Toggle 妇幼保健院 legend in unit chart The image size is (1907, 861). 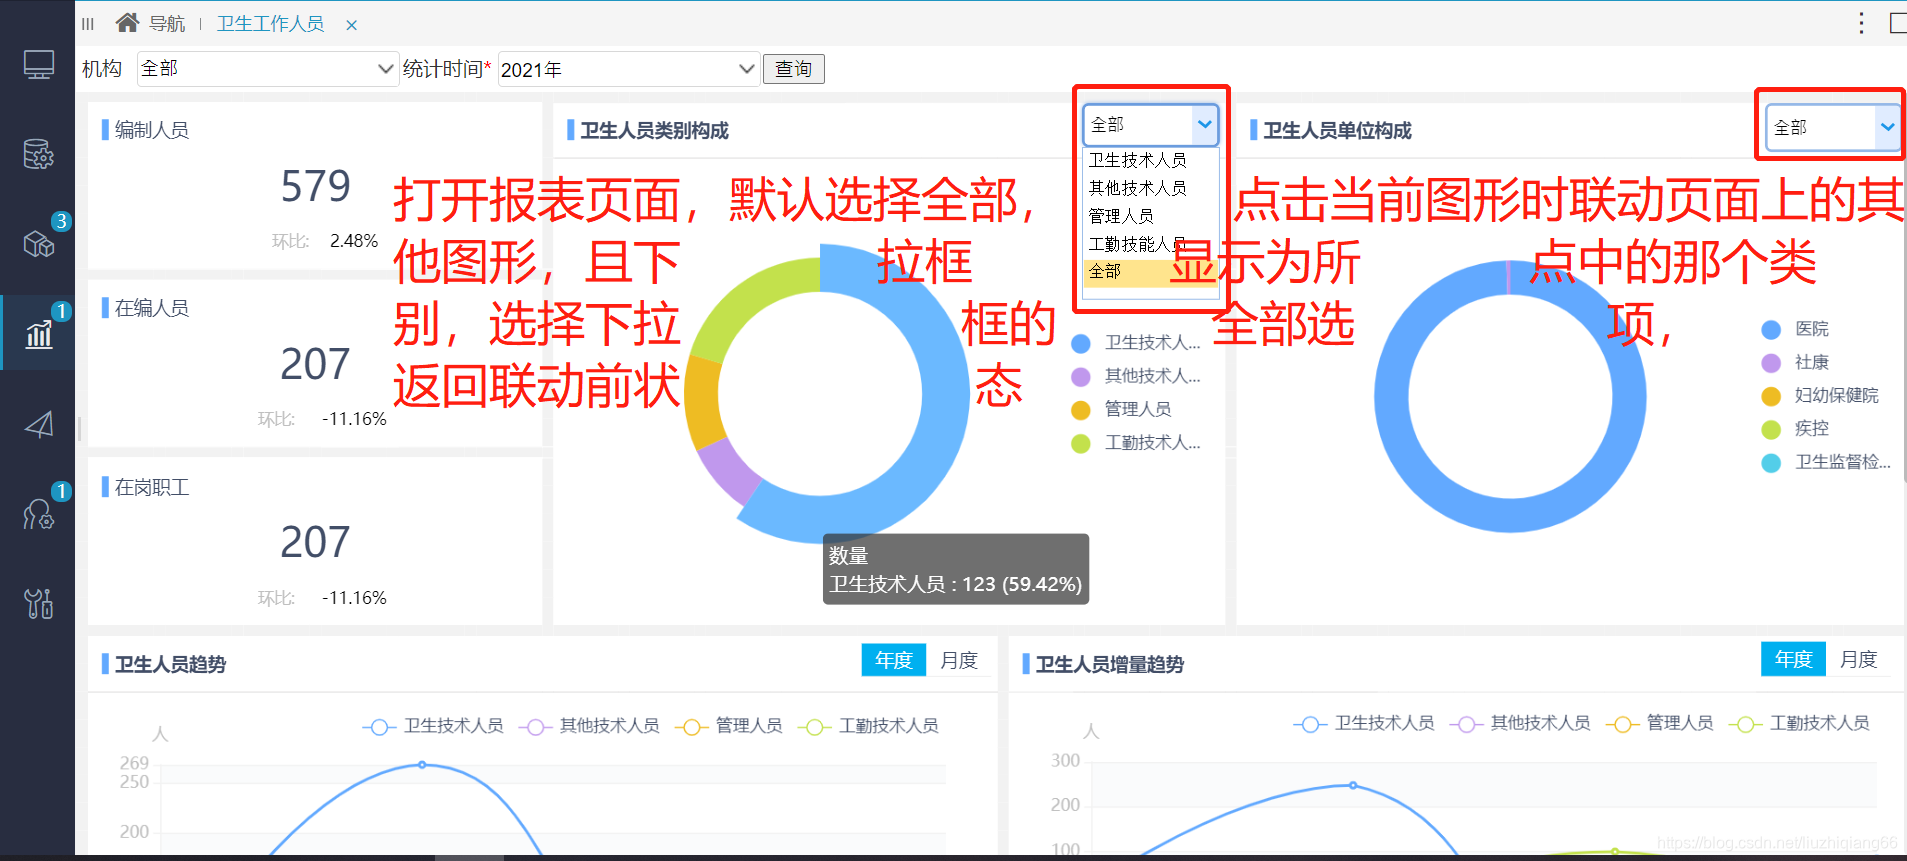click(x=1820, y=395)
